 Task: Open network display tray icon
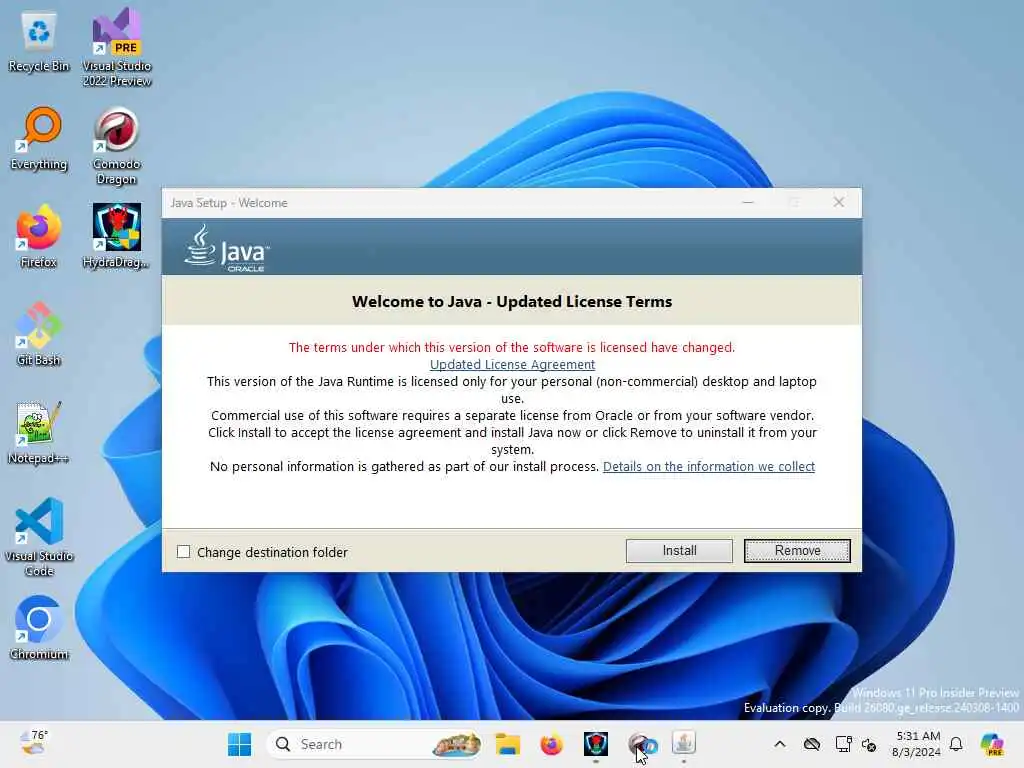(843, 744)
